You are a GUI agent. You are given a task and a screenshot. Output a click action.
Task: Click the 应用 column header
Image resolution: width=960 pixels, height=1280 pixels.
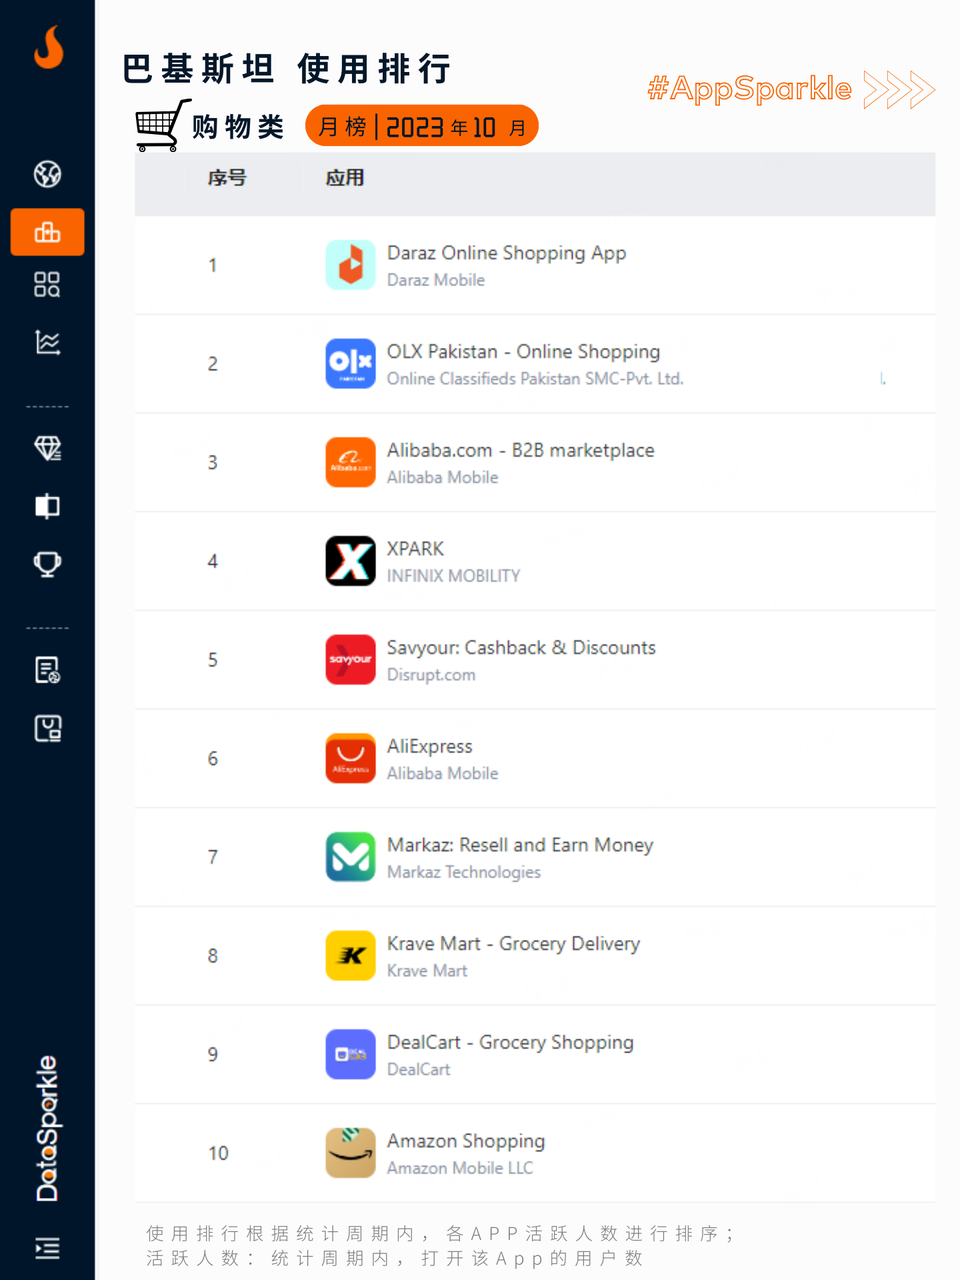click(x=345, y=178)
